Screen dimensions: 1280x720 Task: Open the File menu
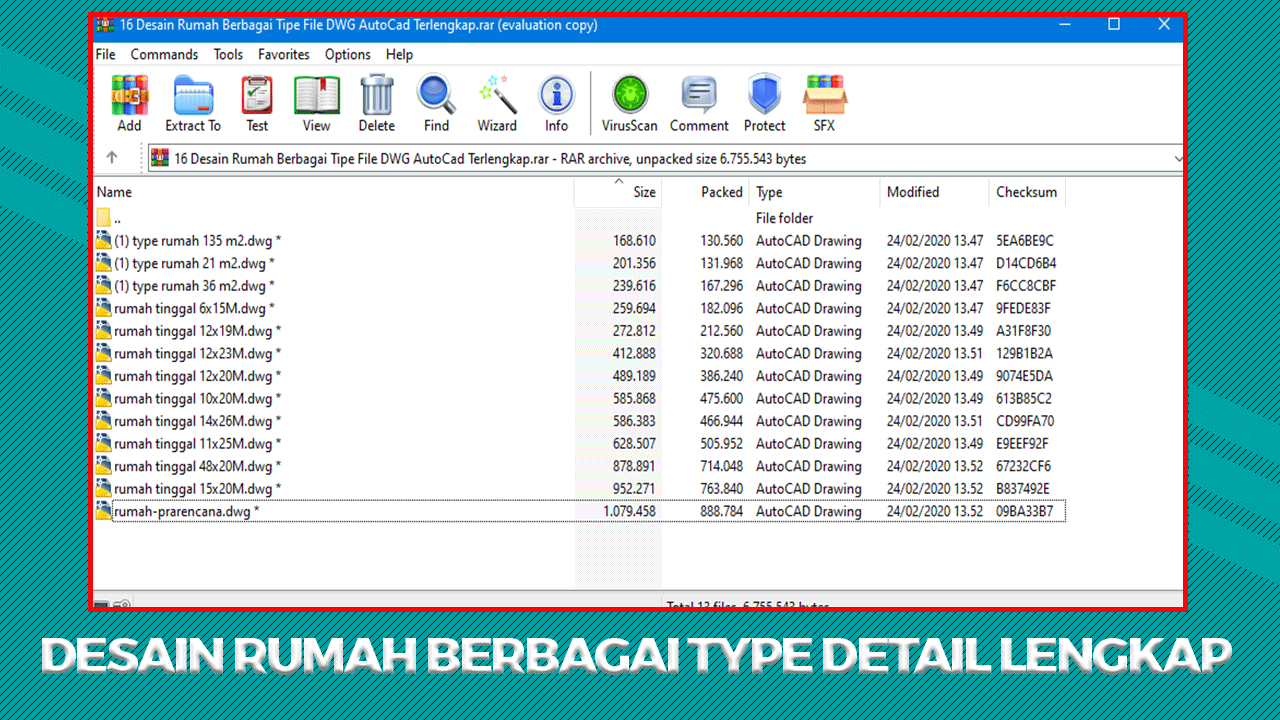(x=106, y=55)
